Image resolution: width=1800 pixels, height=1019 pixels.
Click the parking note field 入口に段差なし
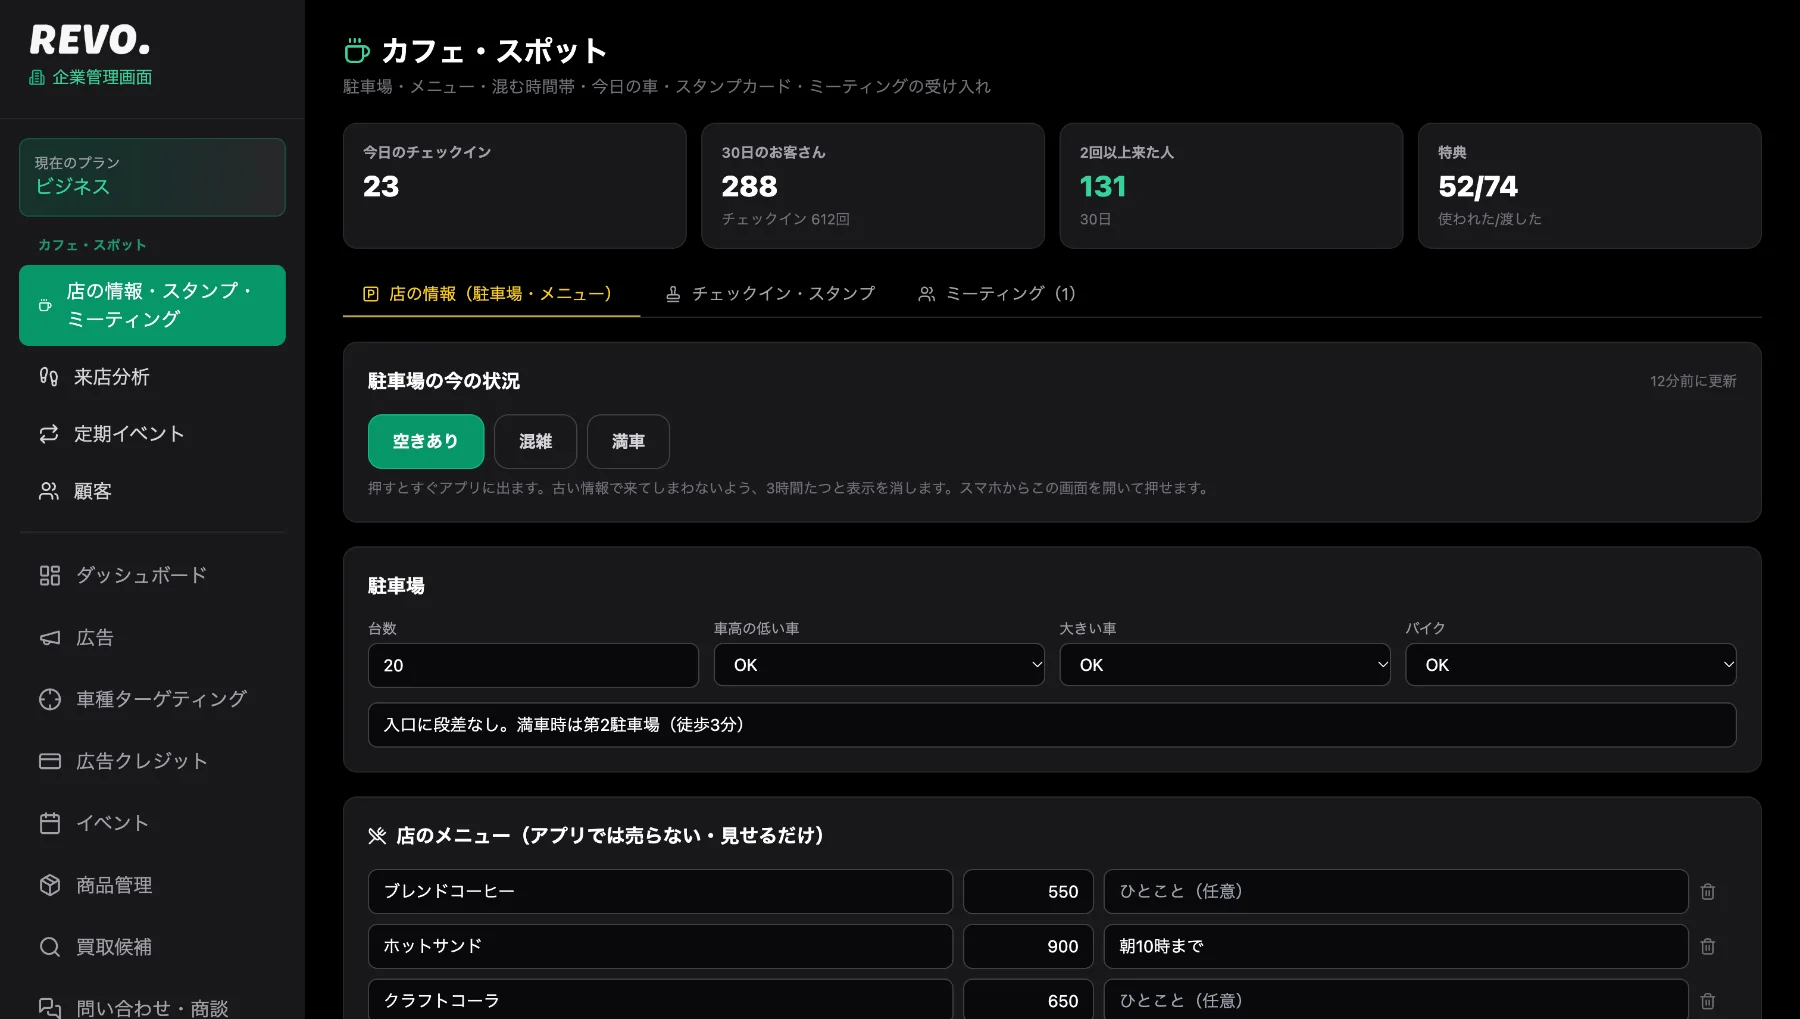1052,725
